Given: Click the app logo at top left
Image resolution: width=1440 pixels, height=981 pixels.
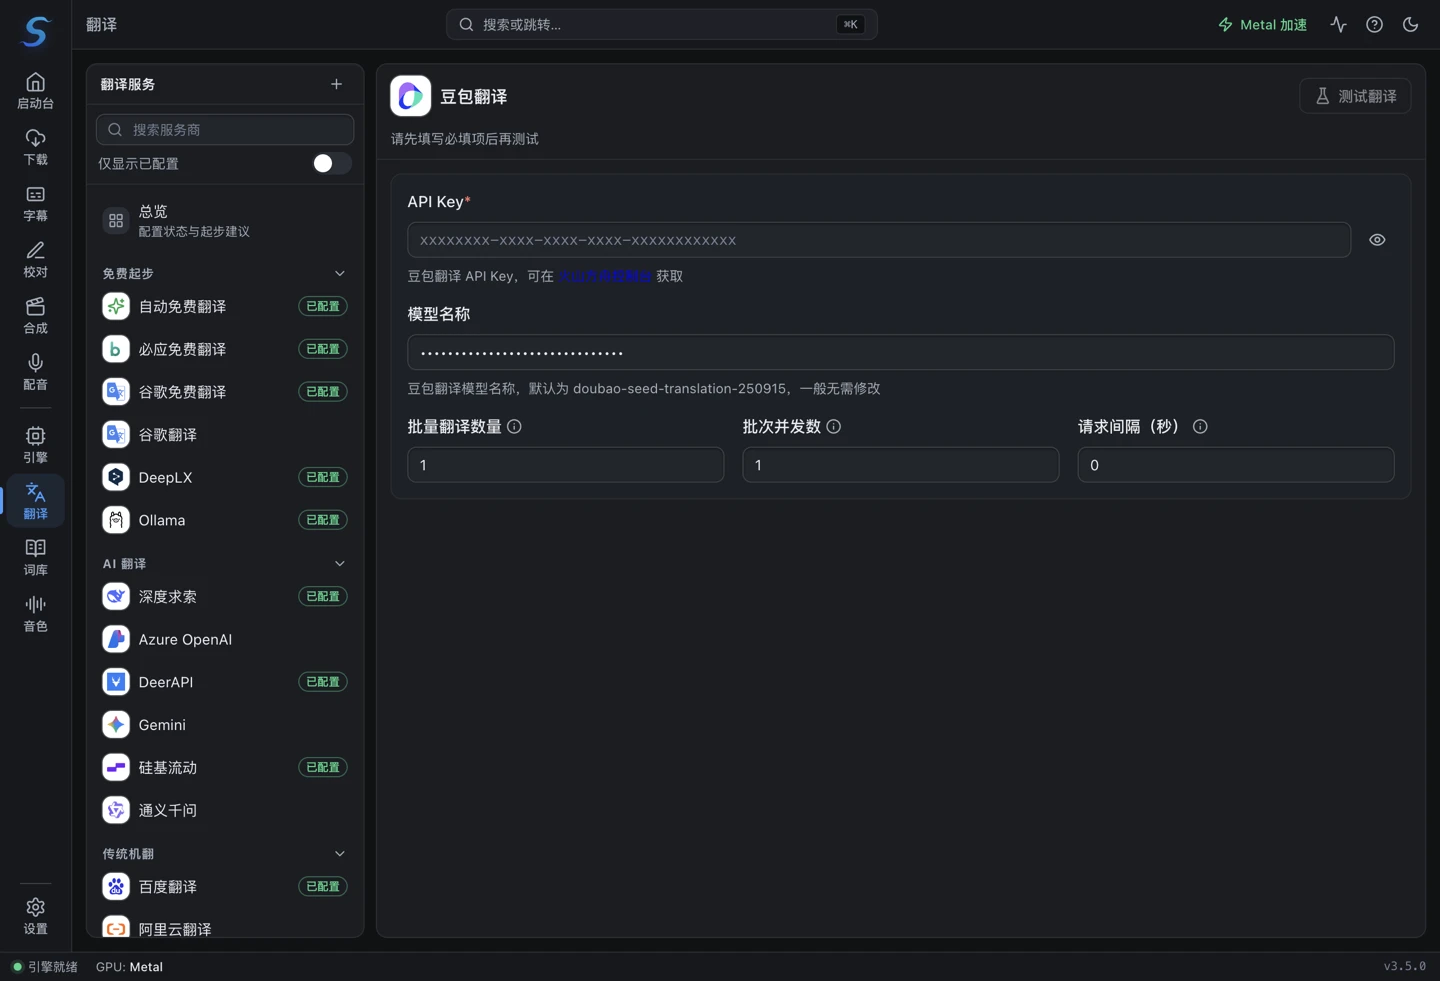Looking at the screenshot, I should point(36,31).
